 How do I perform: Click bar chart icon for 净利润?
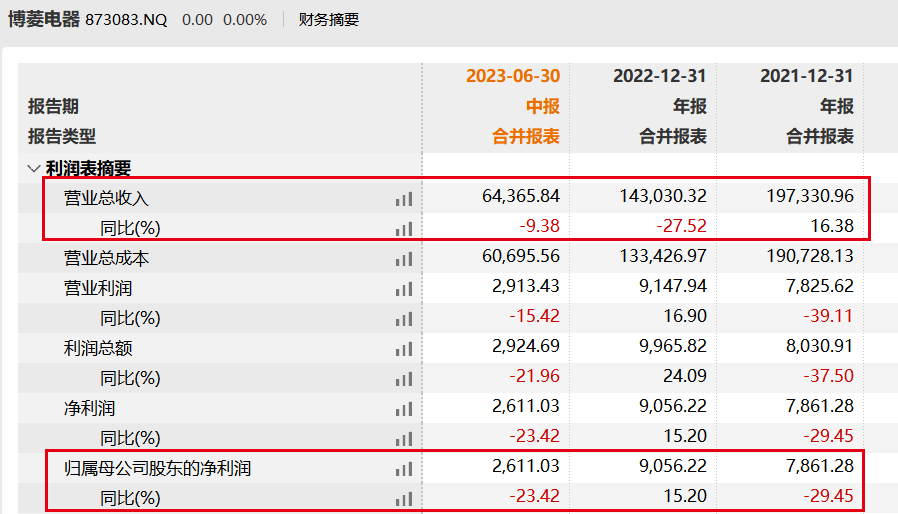[x=403, y=409]
